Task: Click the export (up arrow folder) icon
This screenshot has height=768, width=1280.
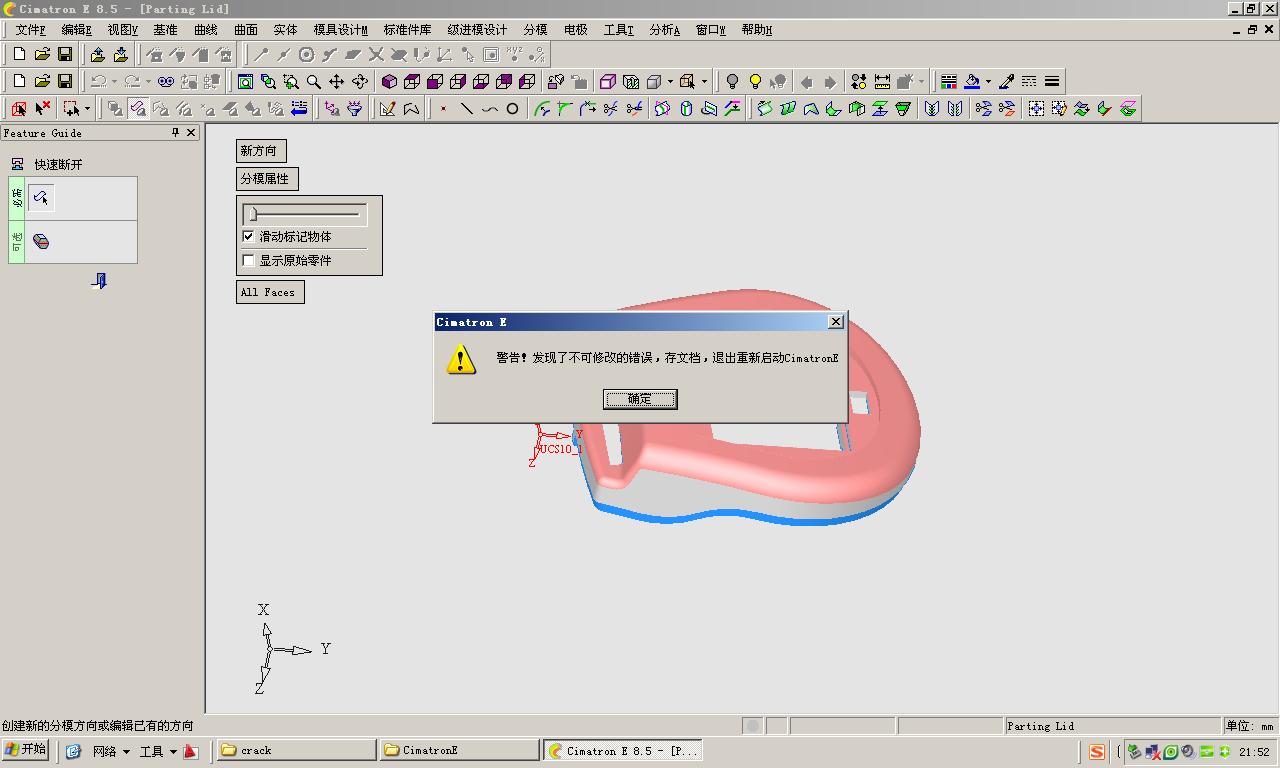Action: point(97,54)
